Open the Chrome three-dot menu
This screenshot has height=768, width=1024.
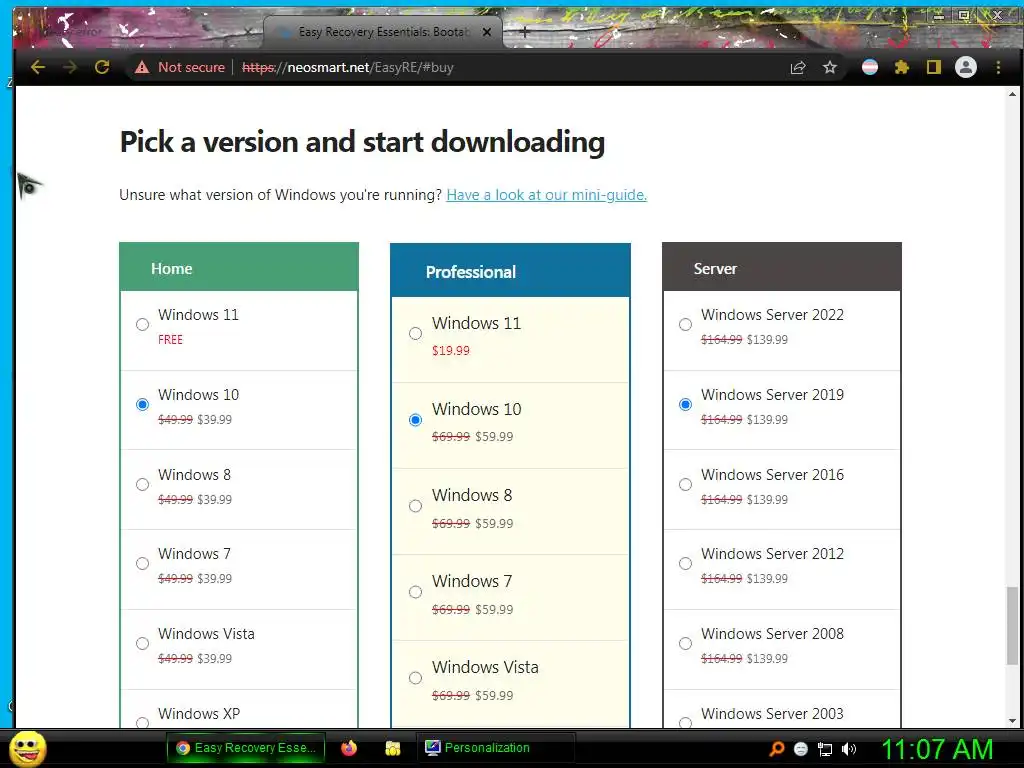(998, 67)
